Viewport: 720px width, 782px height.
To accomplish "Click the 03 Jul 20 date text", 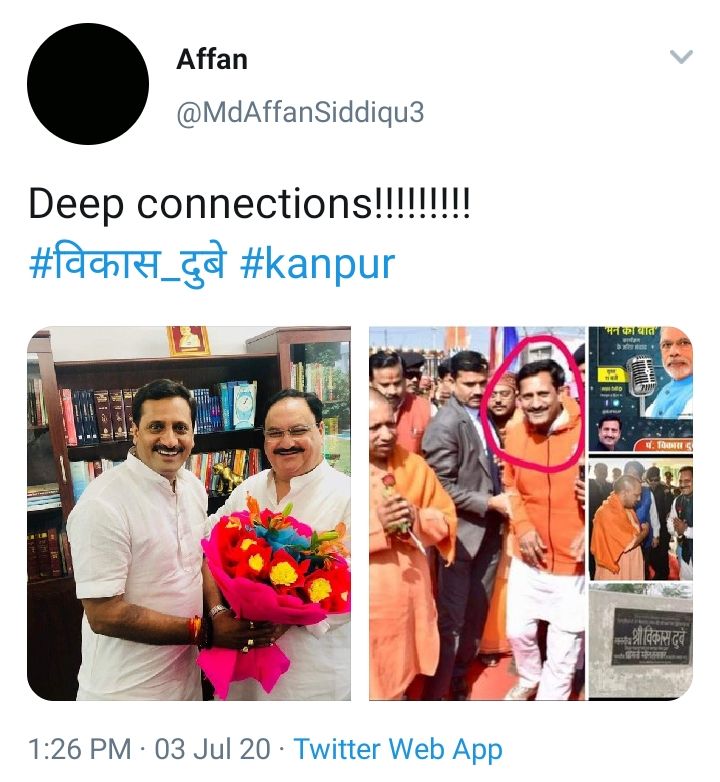I will 212,750.
